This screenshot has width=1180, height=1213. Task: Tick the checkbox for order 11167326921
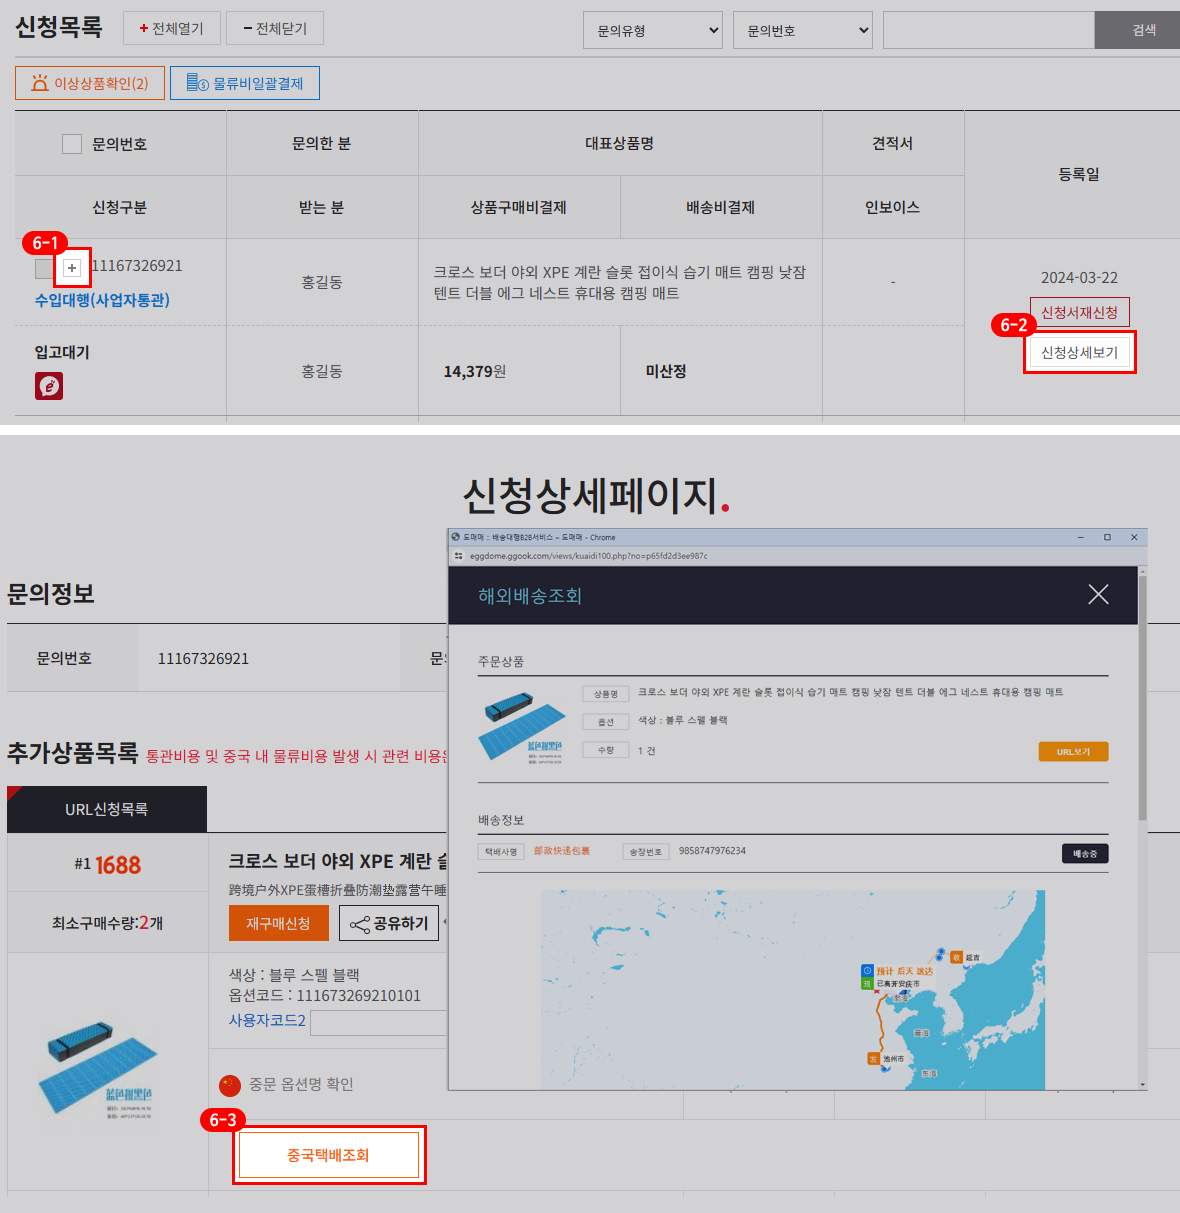click(44, 269)
